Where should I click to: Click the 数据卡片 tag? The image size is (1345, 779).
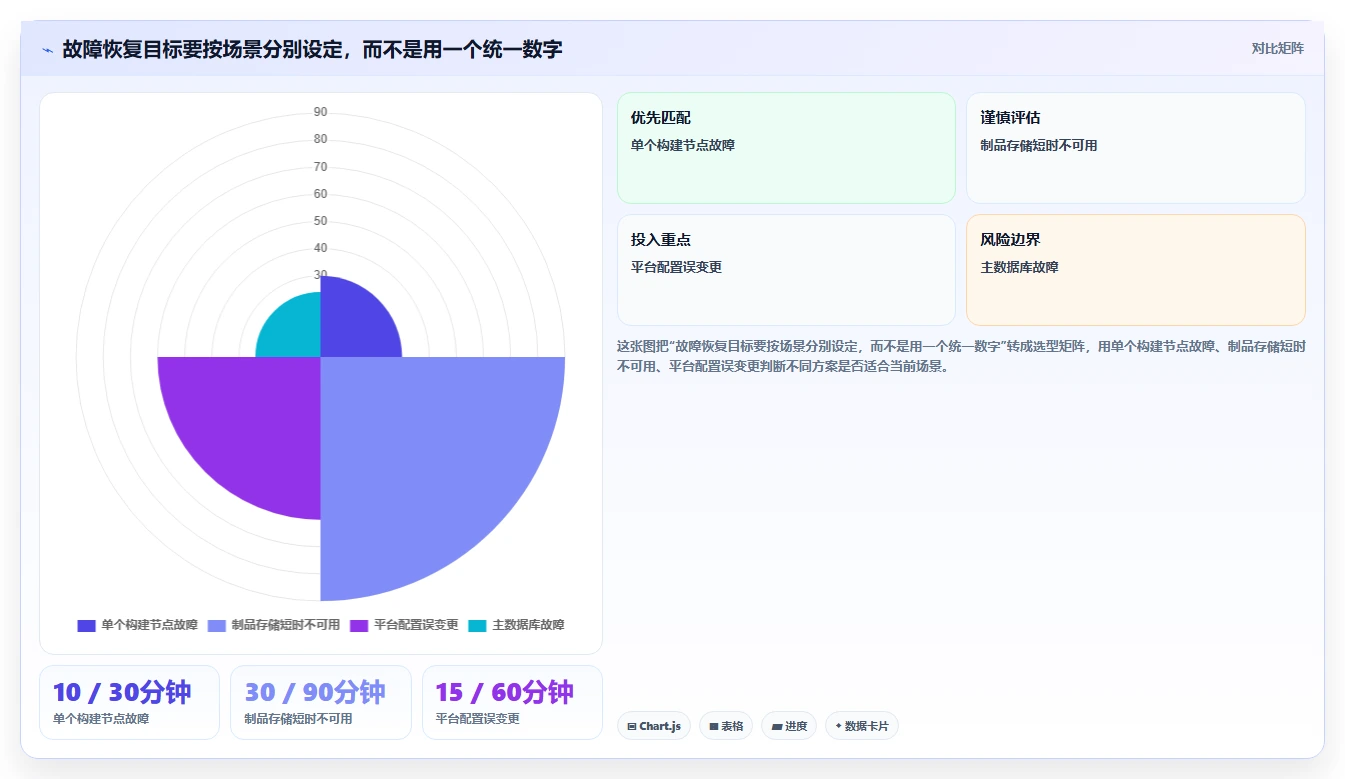tap(861, 726)
